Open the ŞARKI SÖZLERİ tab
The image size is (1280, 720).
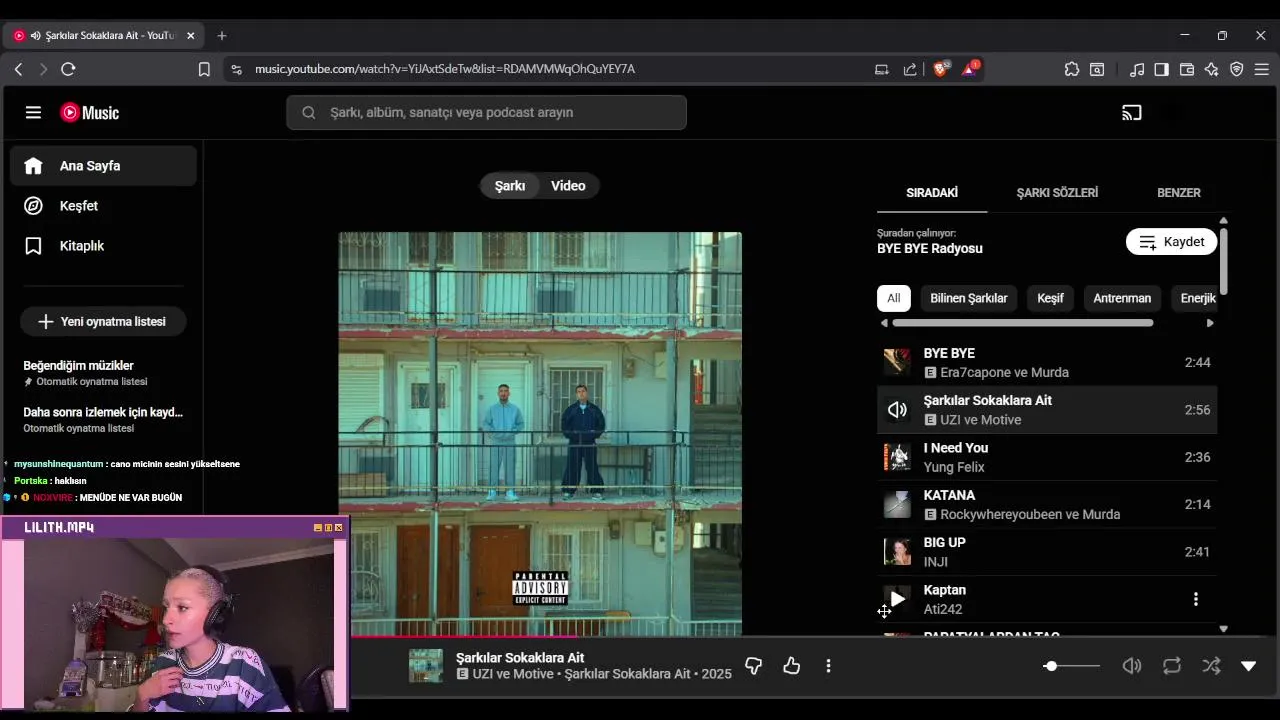[x=1057, y=193]
